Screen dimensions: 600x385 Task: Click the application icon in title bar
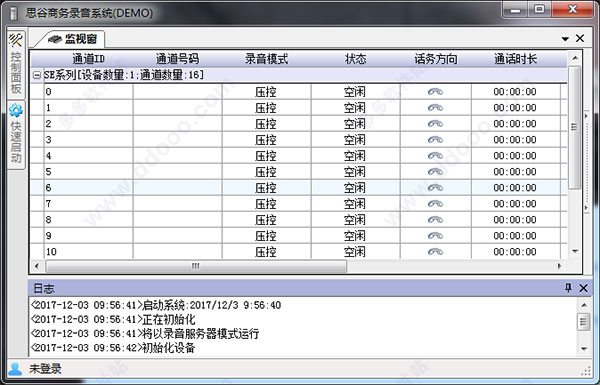coord(14,14)
